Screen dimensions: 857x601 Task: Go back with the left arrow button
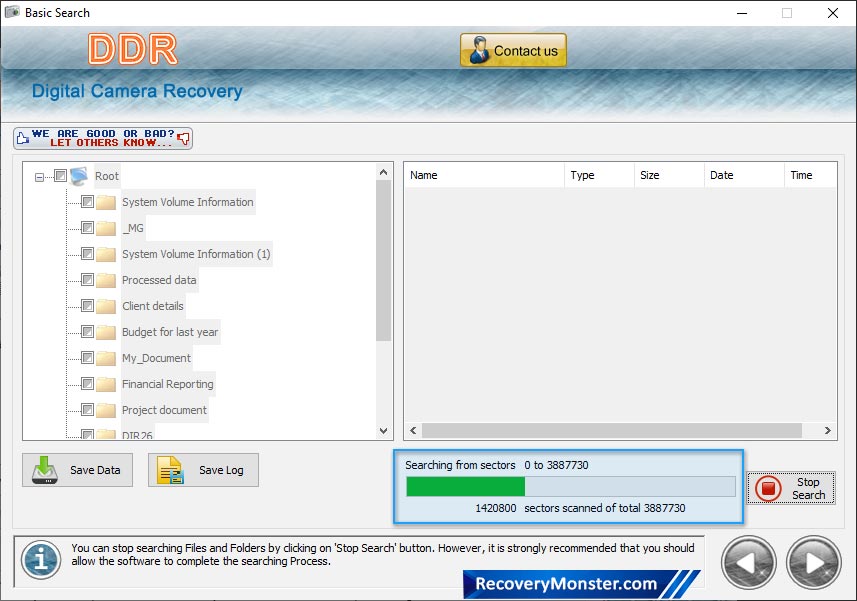(749, 563)
